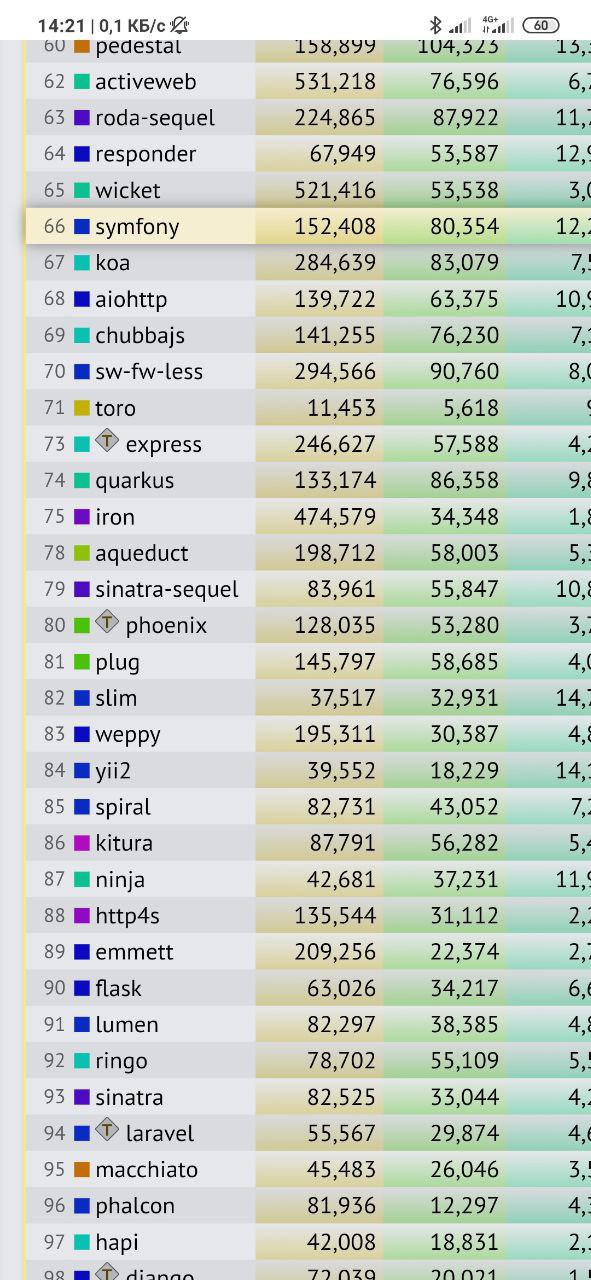The width and height of the screenshot is (591, 1280).
Task: Click the yellow color square beside toro
Action: click(82, 408)
